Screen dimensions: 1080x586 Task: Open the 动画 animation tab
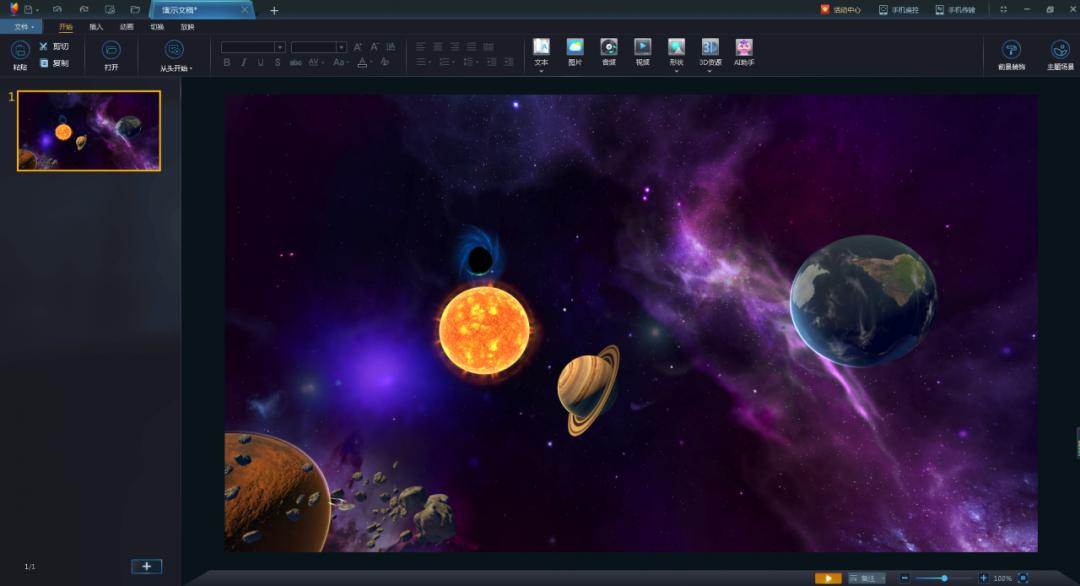click(x=126, y=27)
